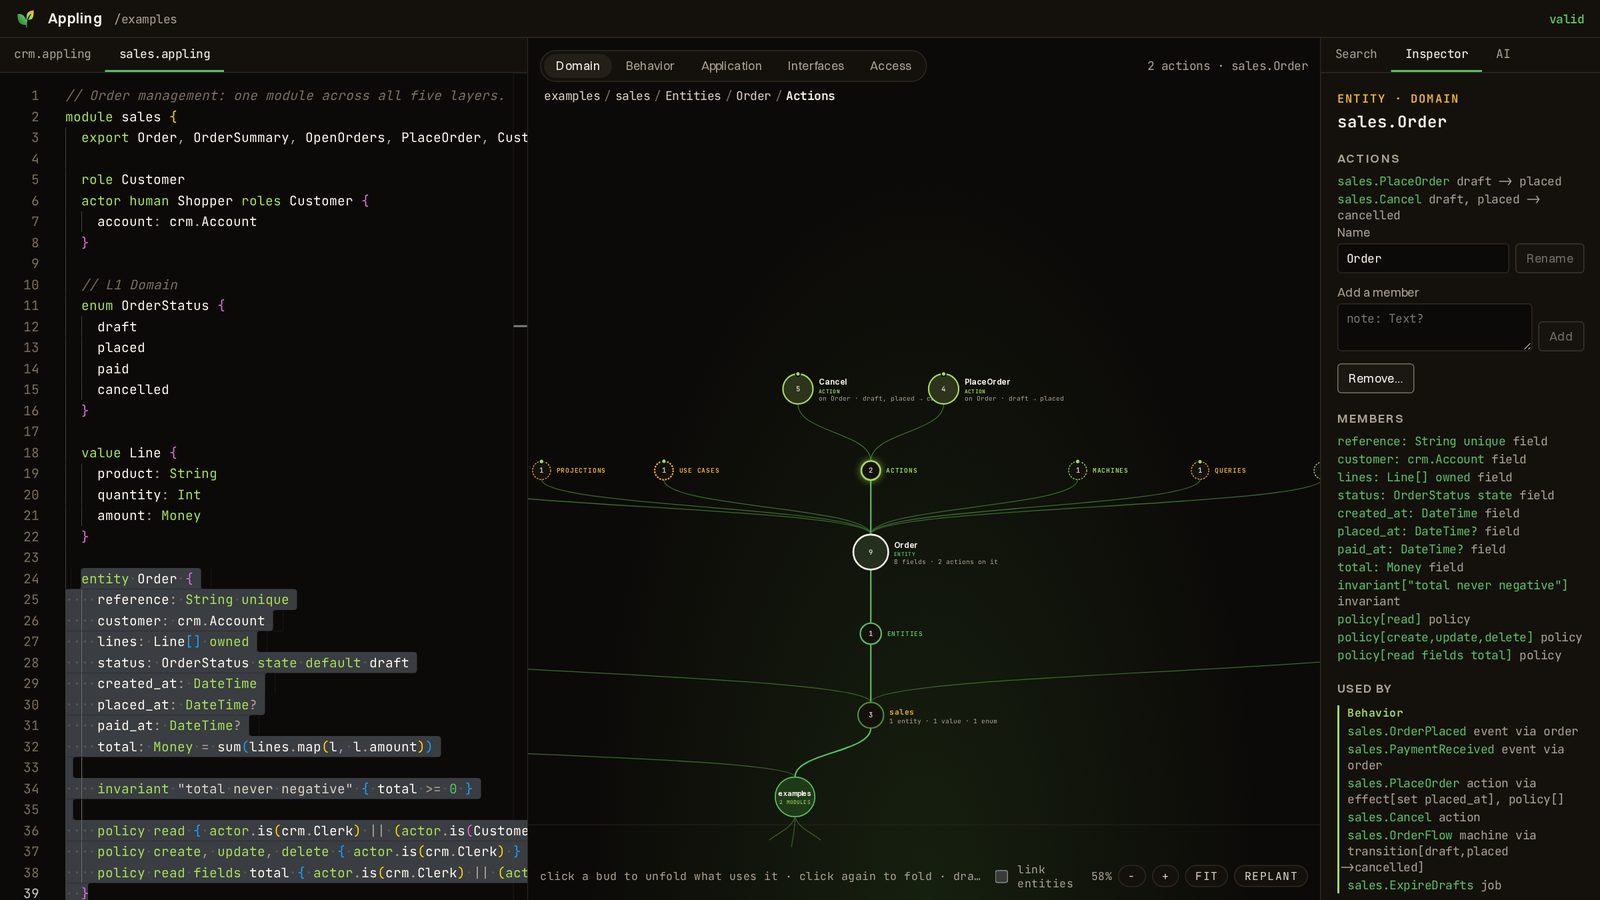Open the crm.appling file tab

(x=53, y=54)
